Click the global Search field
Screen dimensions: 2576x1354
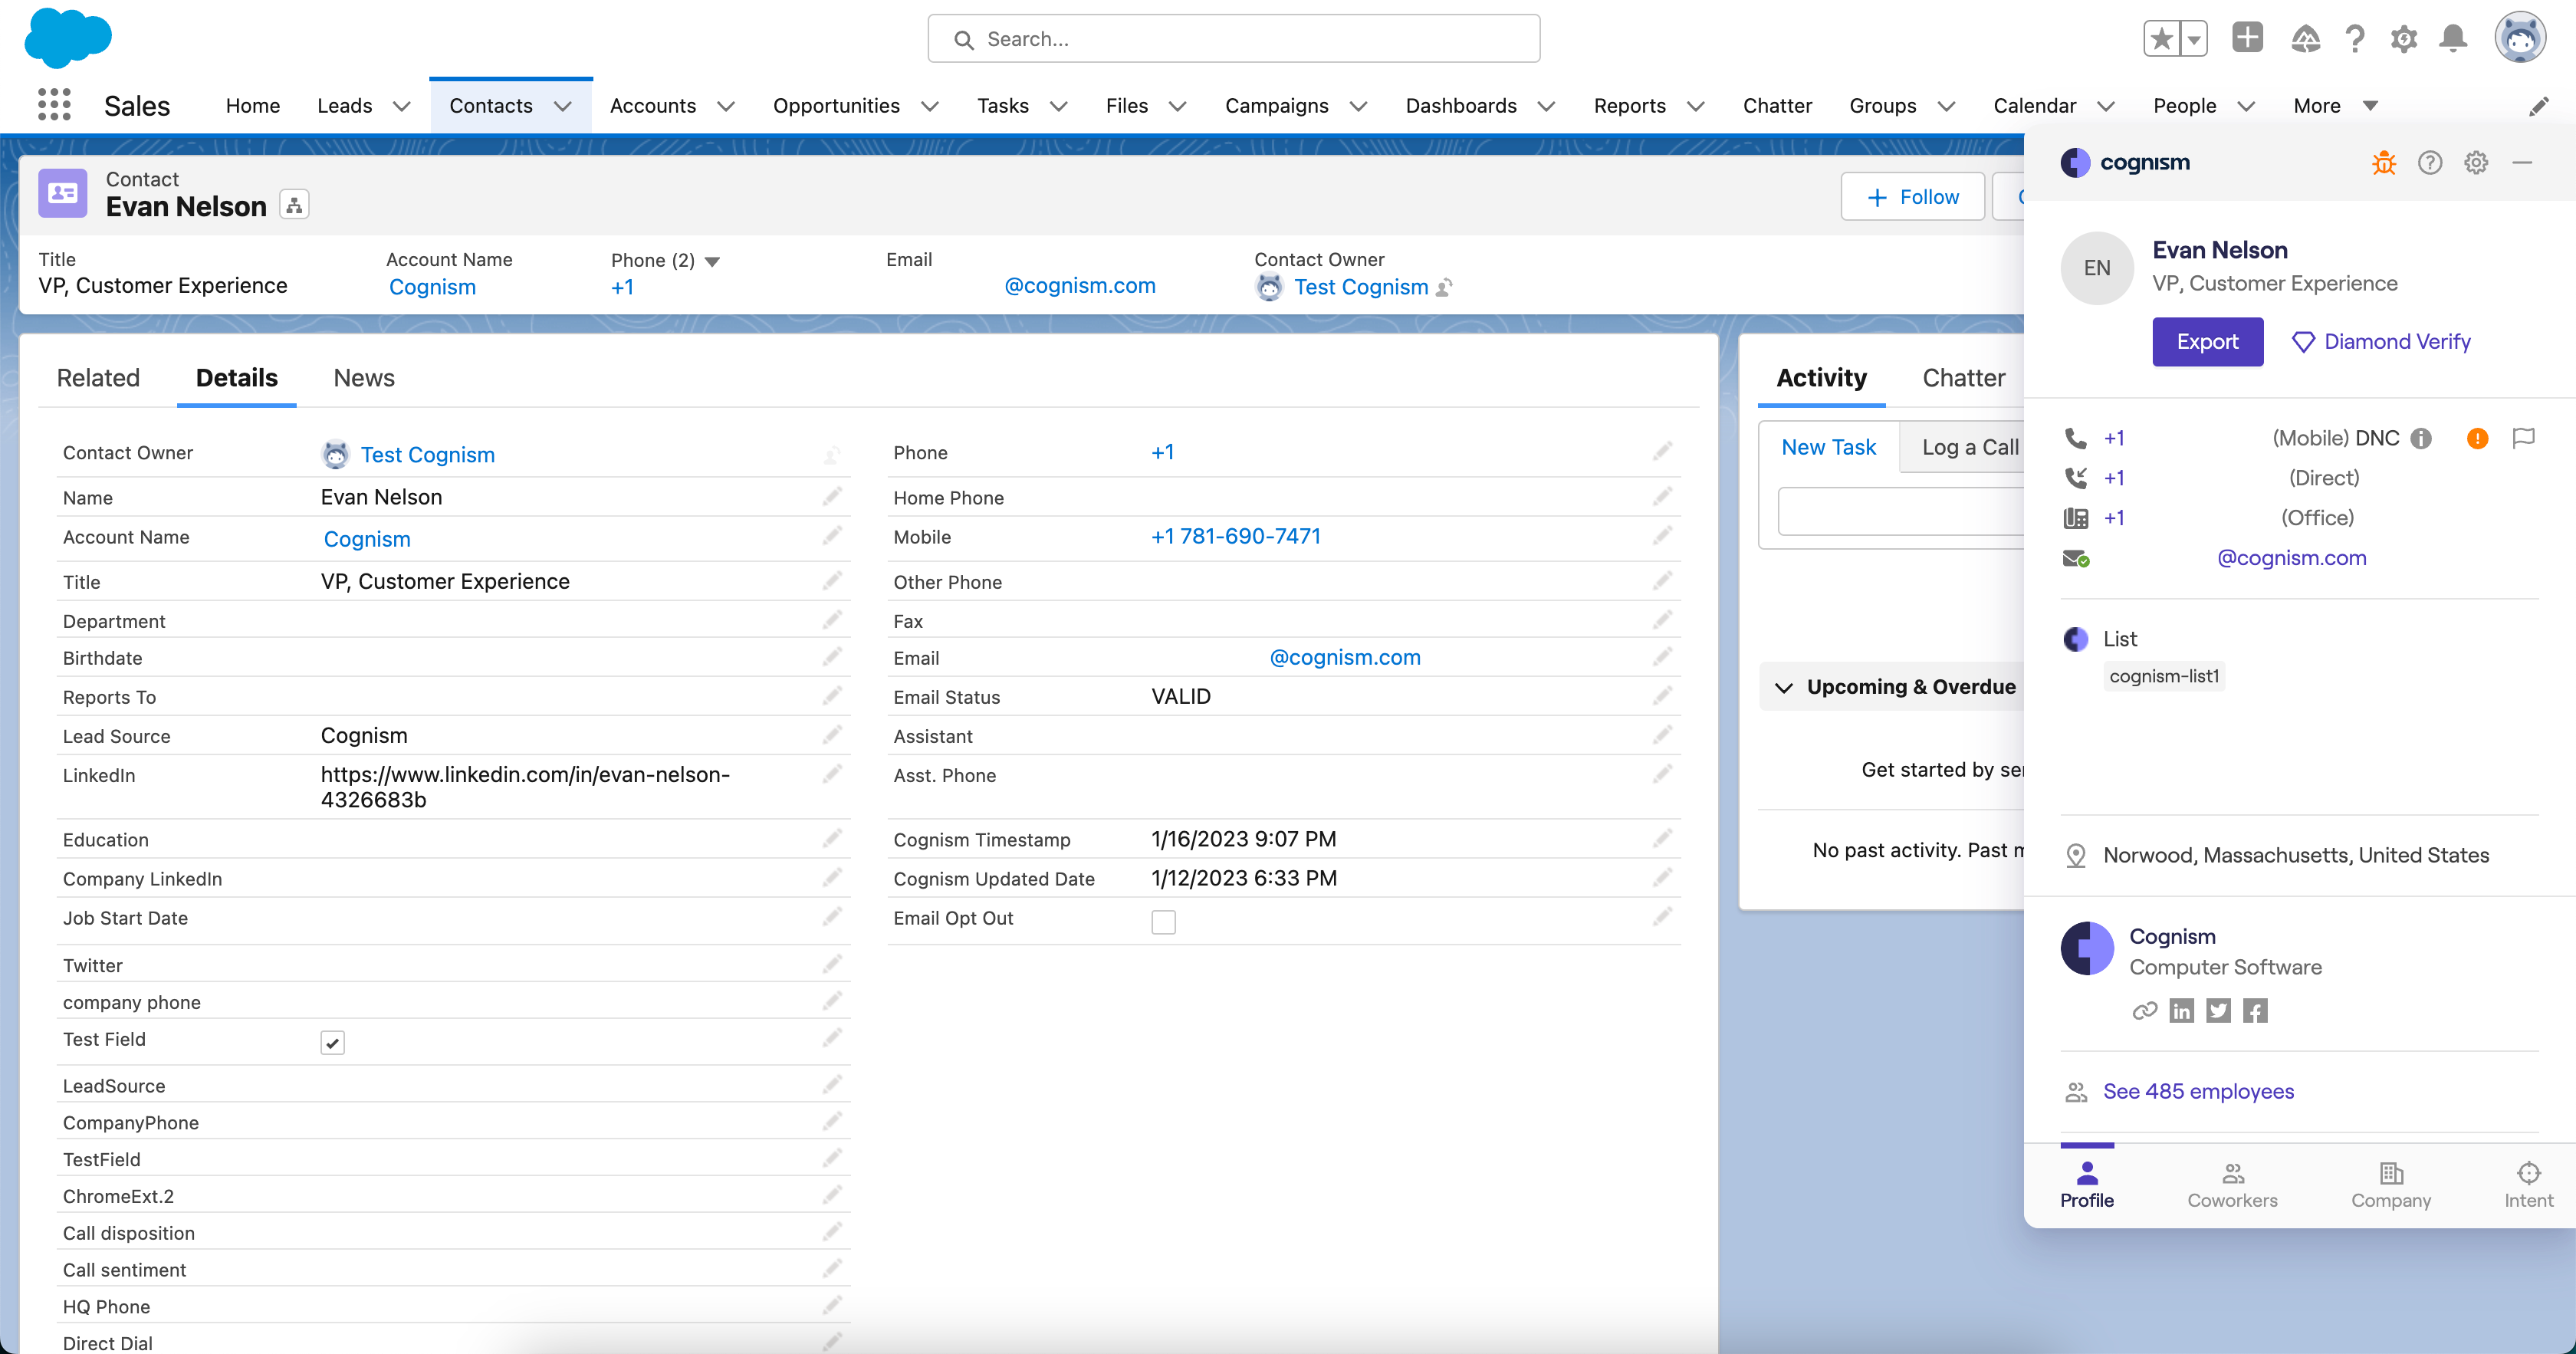pos(1233,39)
